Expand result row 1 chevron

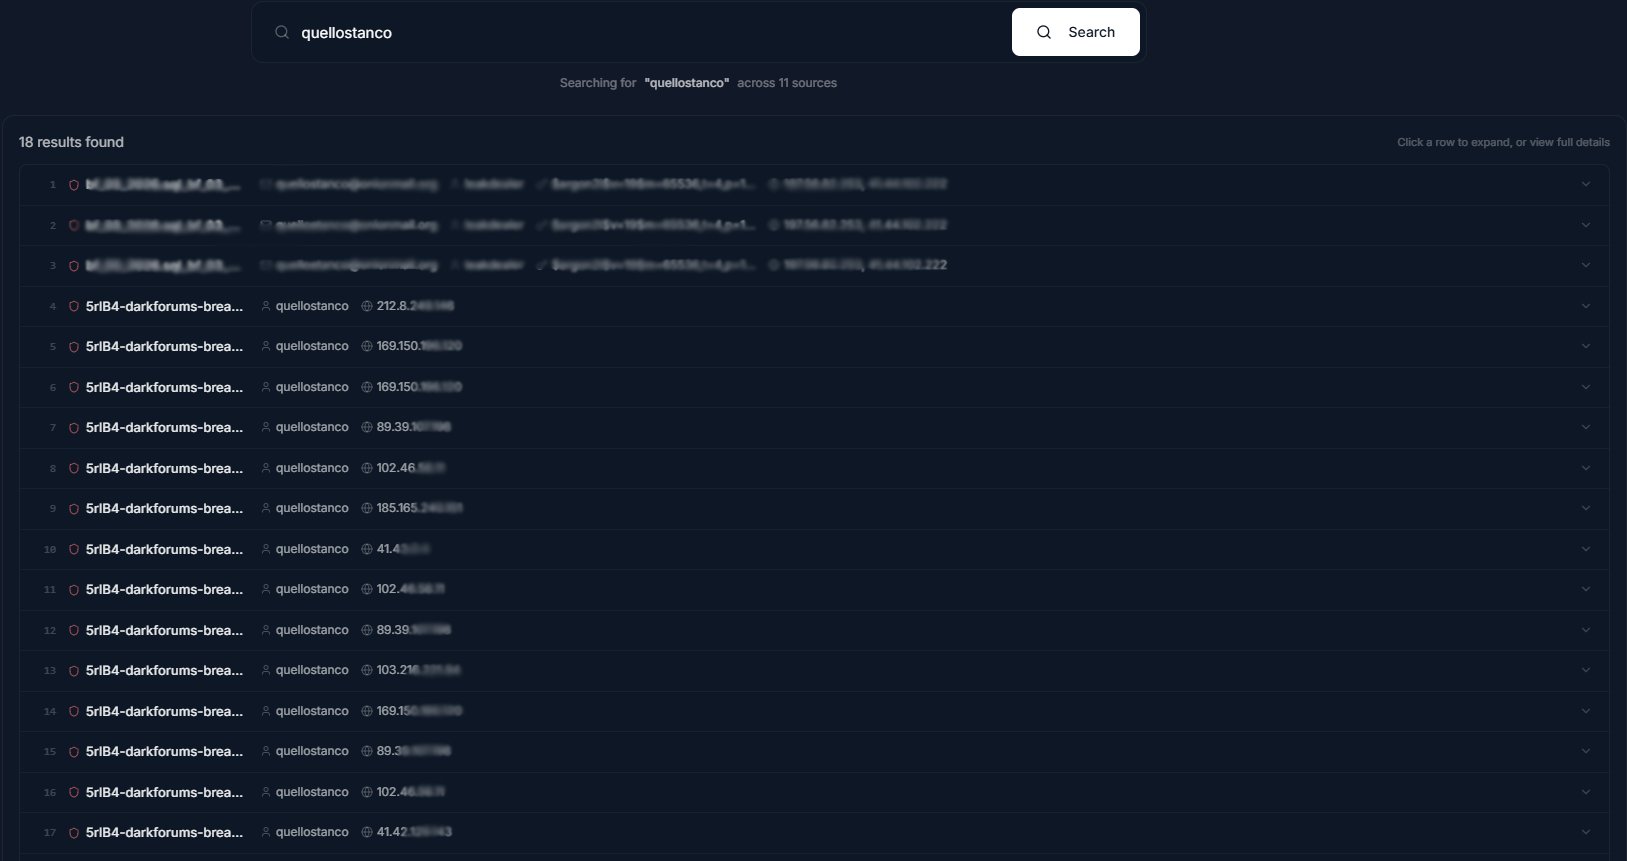1585,184
